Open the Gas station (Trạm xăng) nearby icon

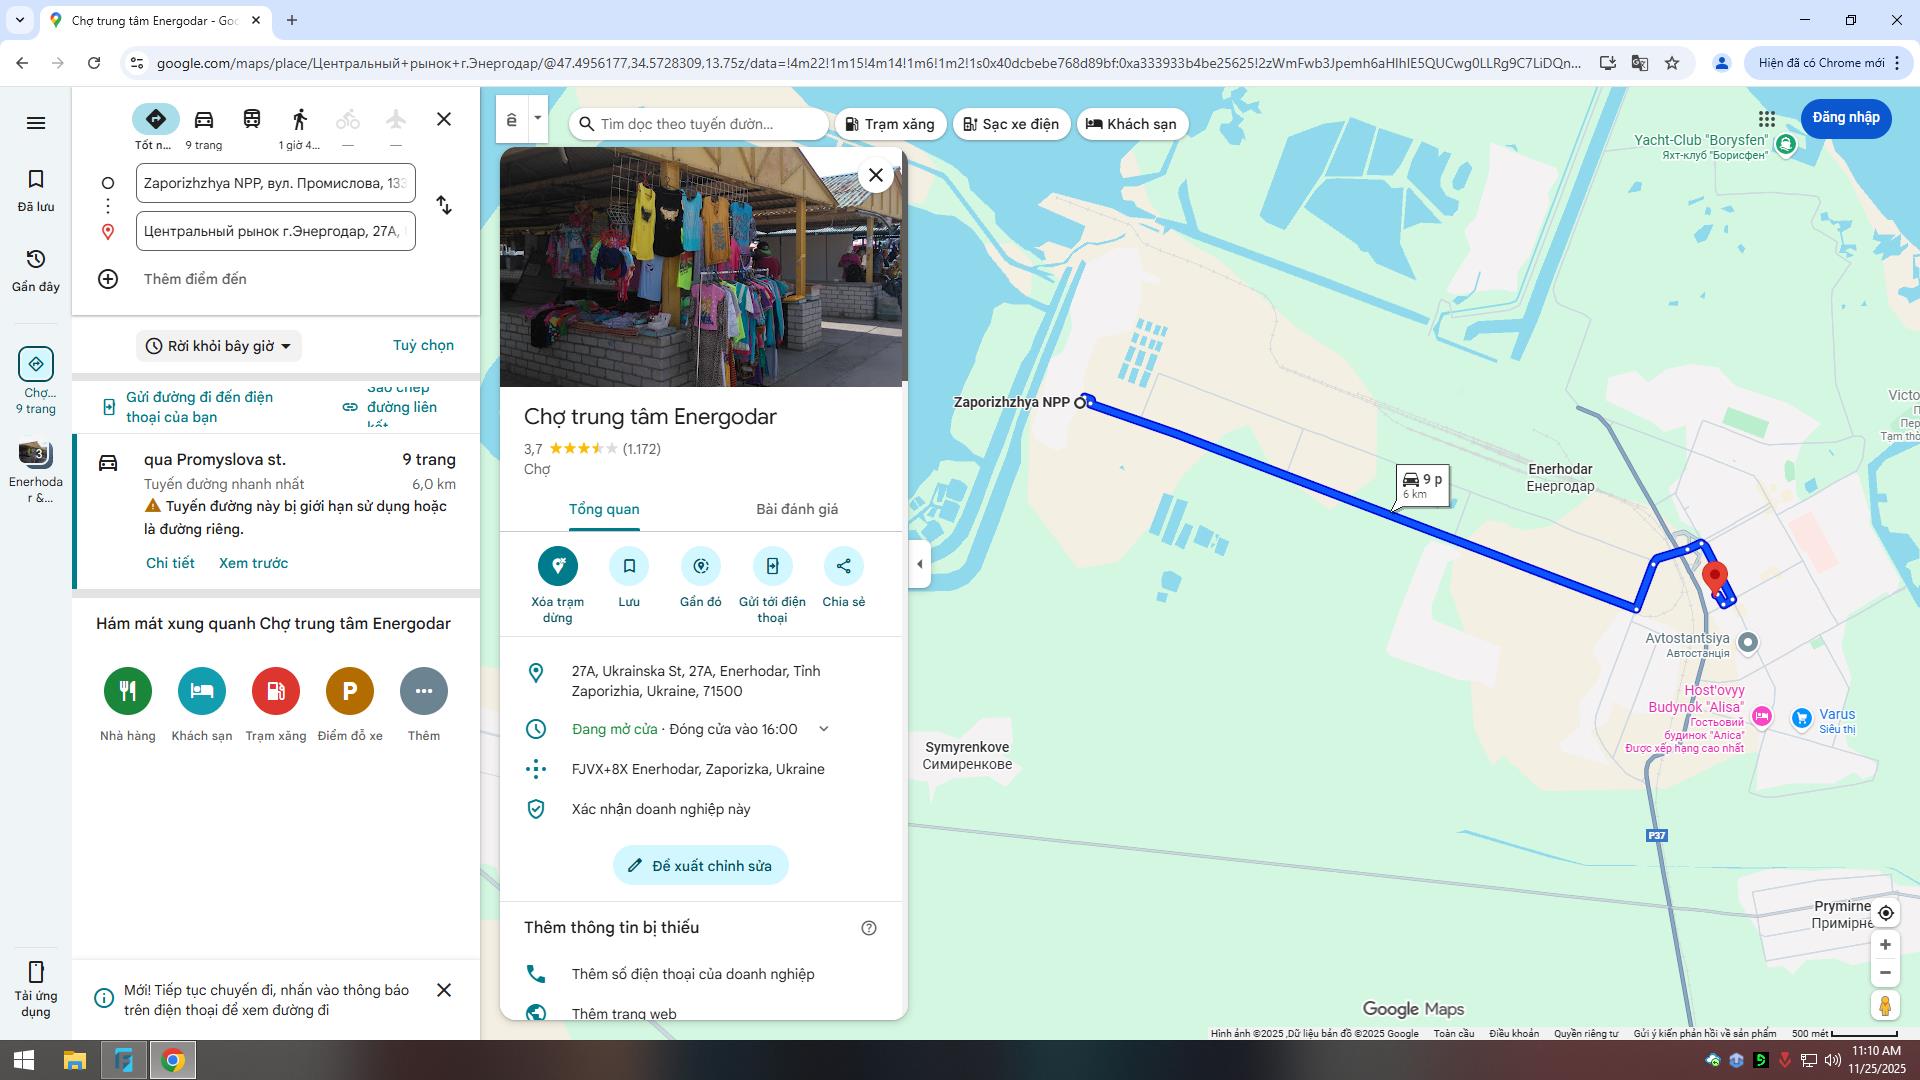point(276,691)
